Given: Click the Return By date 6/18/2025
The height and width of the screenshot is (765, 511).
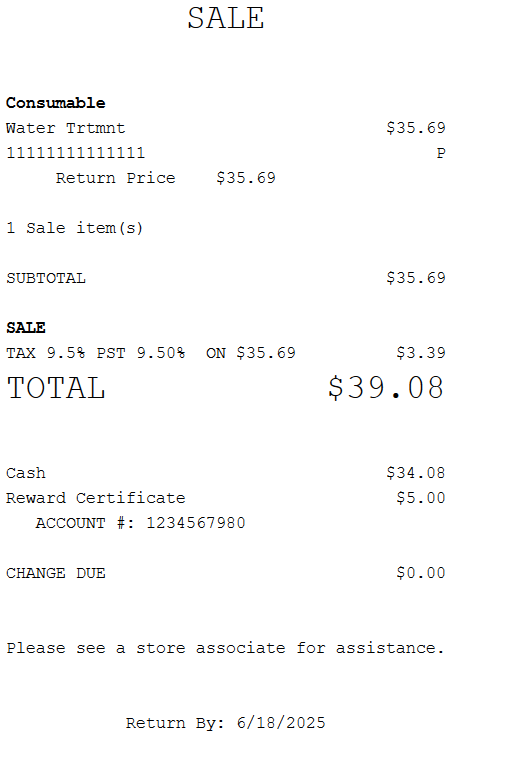Looking at the screenshot, I should pyautogui.click(x=281, y=723).
